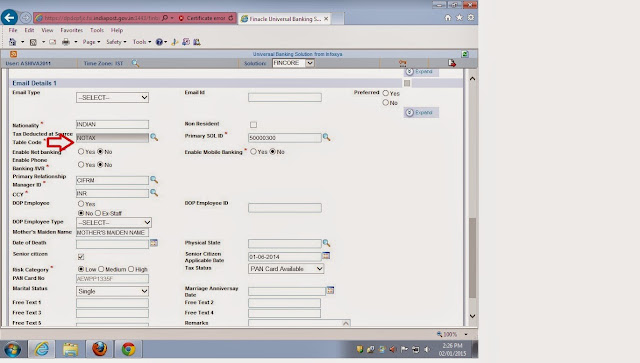Open the Safety dropdown in command bar
The image size is (640, 363).
click(116, 42)
